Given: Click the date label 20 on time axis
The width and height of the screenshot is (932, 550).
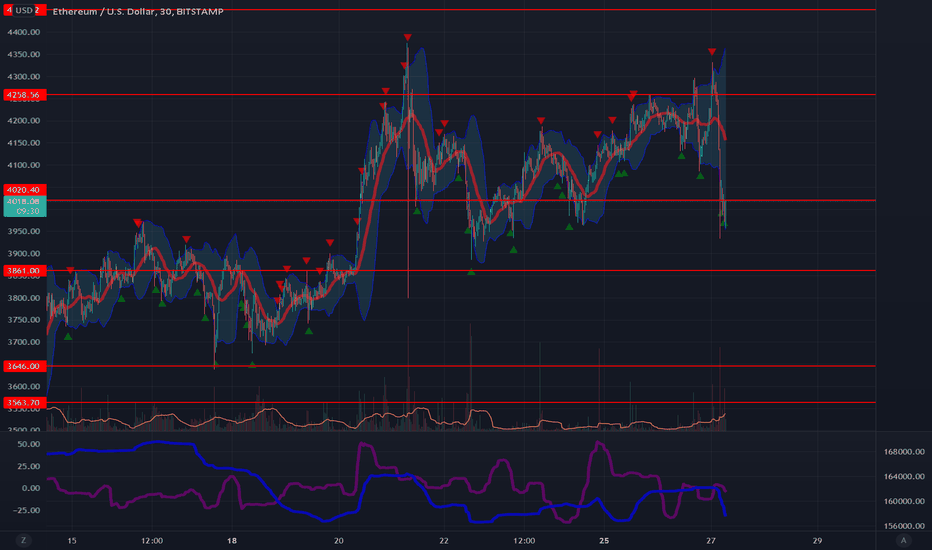Looking at the screenshot, I should pyautogui.click(x=338, y=540).
